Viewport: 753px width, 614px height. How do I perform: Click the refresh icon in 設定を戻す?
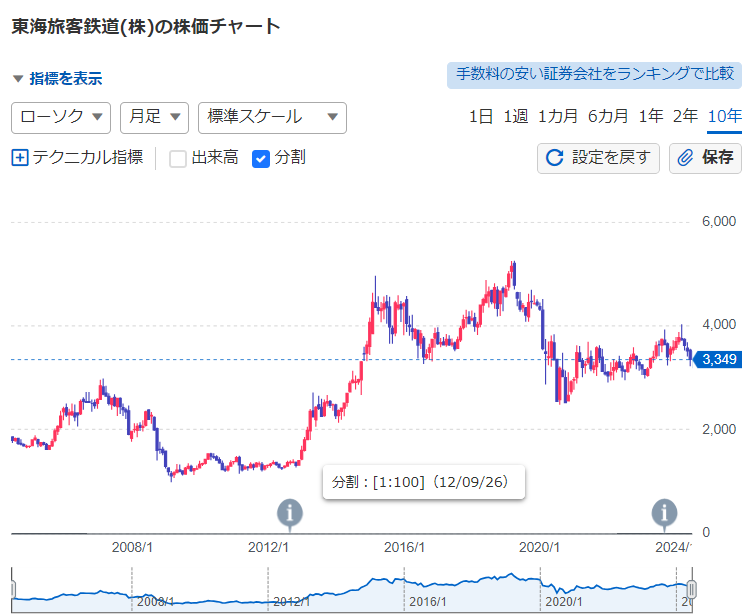coord(554,157)
